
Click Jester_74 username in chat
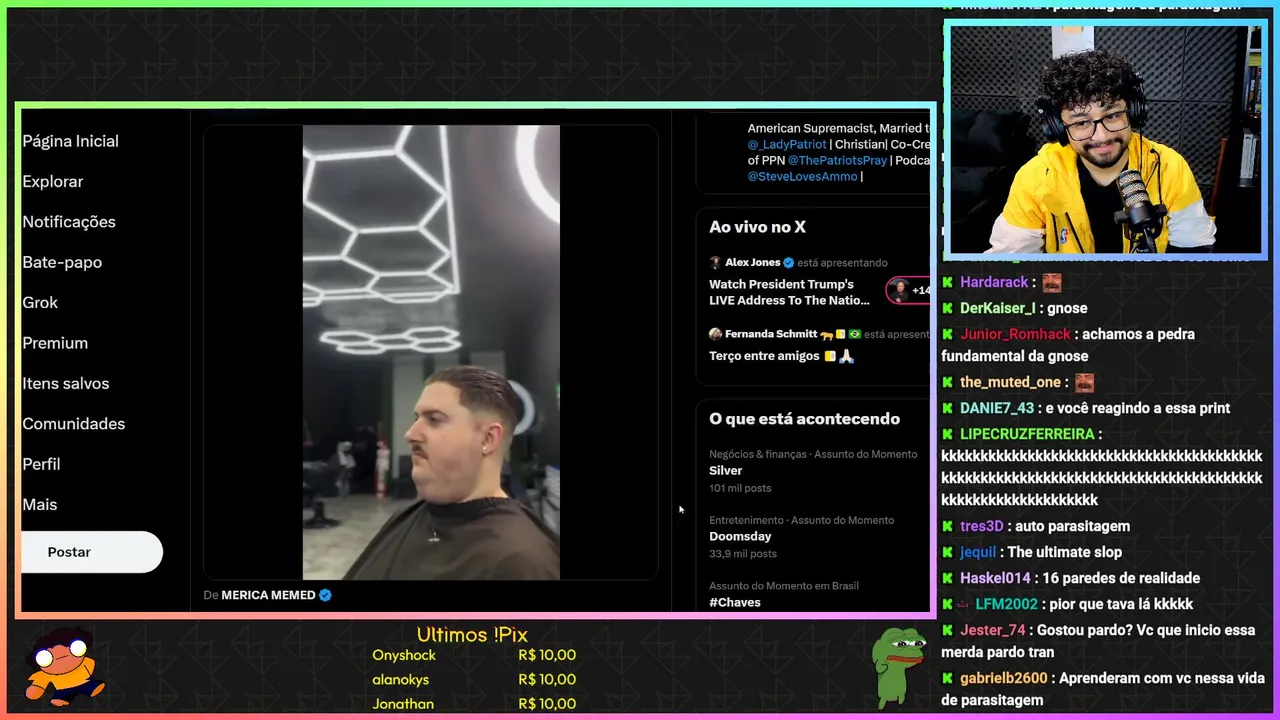click(x=992, y=630)
